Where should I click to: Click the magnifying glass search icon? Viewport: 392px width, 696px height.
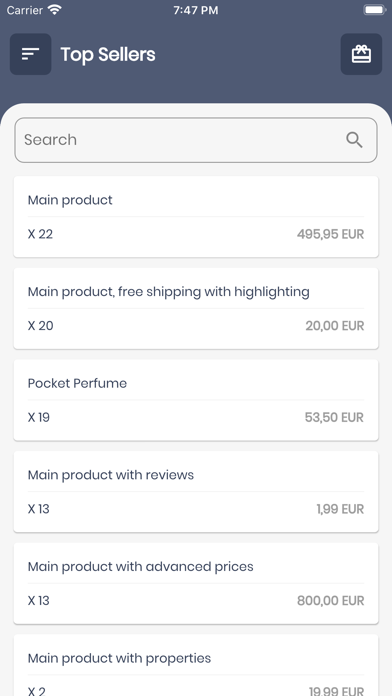(354, 140)
